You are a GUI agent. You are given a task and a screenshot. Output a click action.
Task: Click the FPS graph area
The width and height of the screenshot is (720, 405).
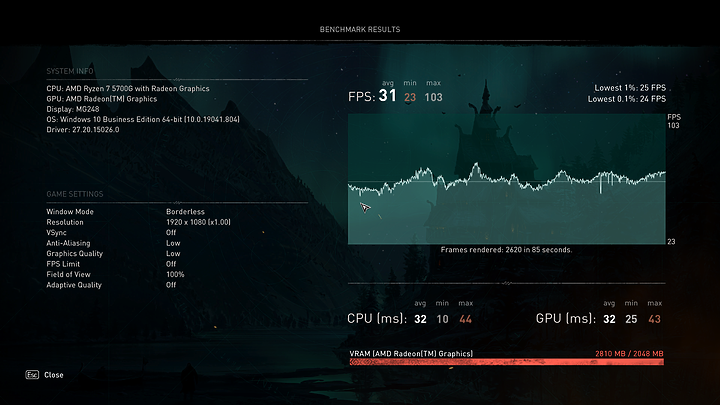(506, 179)
